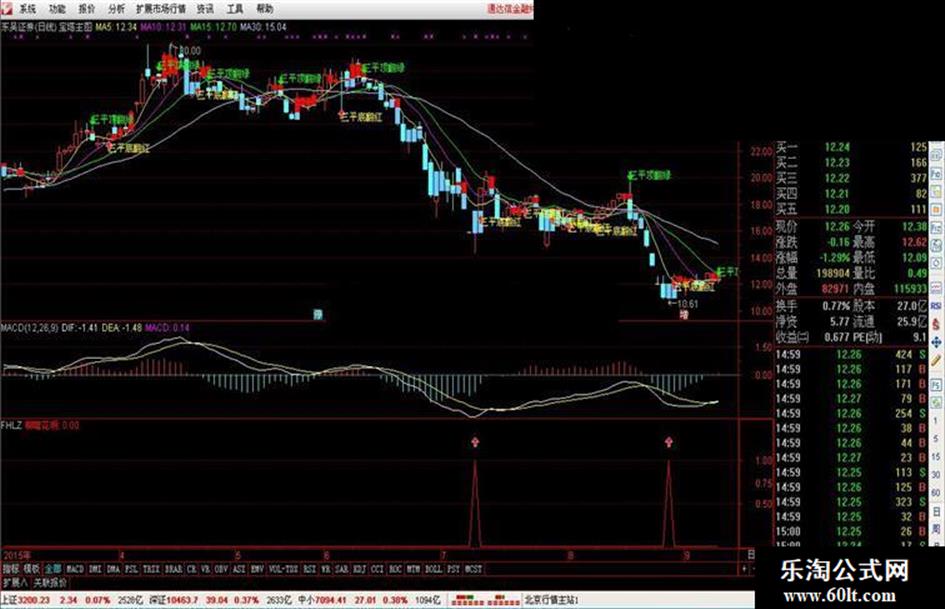Click the 扩展∧ button
Viewport: 945px width, 609px height.
14,583
